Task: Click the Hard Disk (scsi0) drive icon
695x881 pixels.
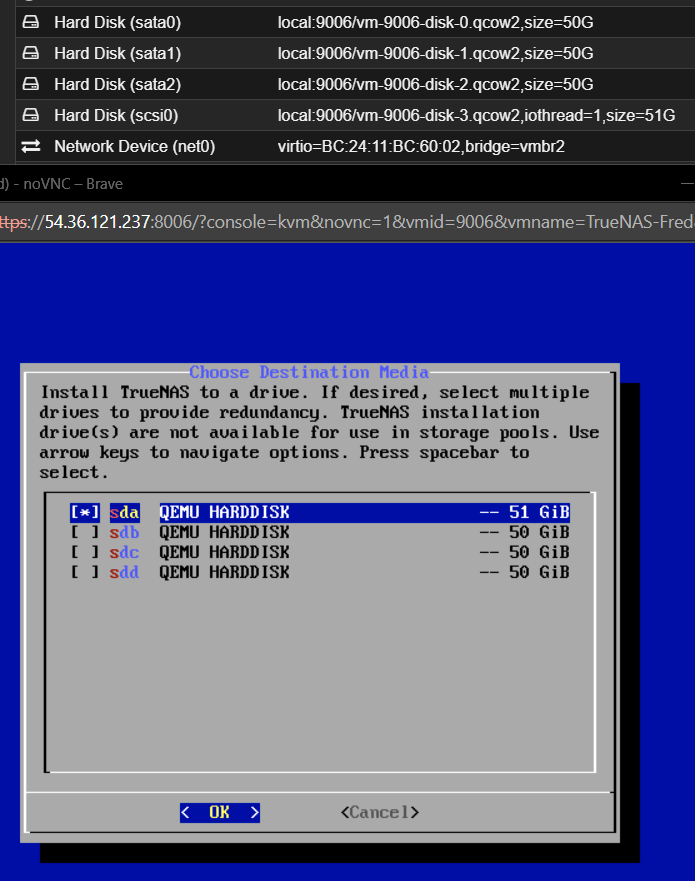Action: coord(31,115)
